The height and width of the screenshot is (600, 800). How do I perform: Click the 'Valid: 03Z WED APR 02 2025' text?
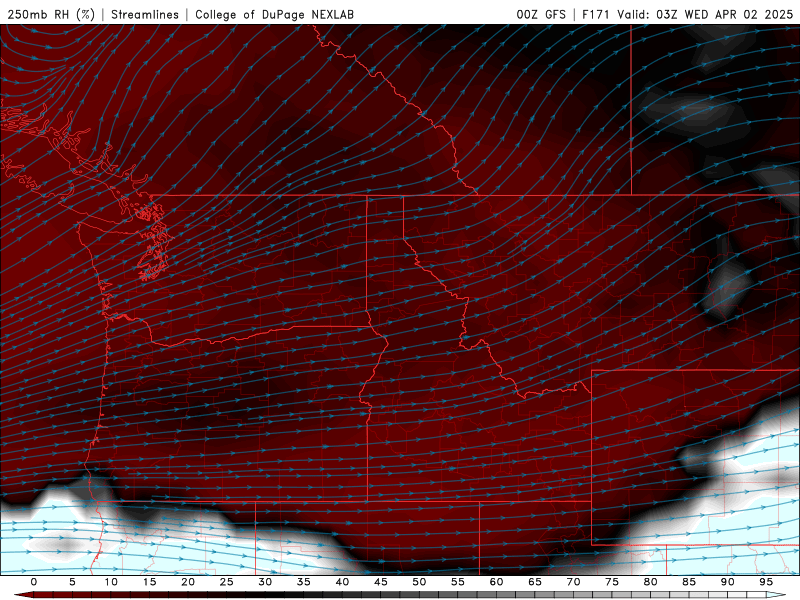click(x=705, y=14)
